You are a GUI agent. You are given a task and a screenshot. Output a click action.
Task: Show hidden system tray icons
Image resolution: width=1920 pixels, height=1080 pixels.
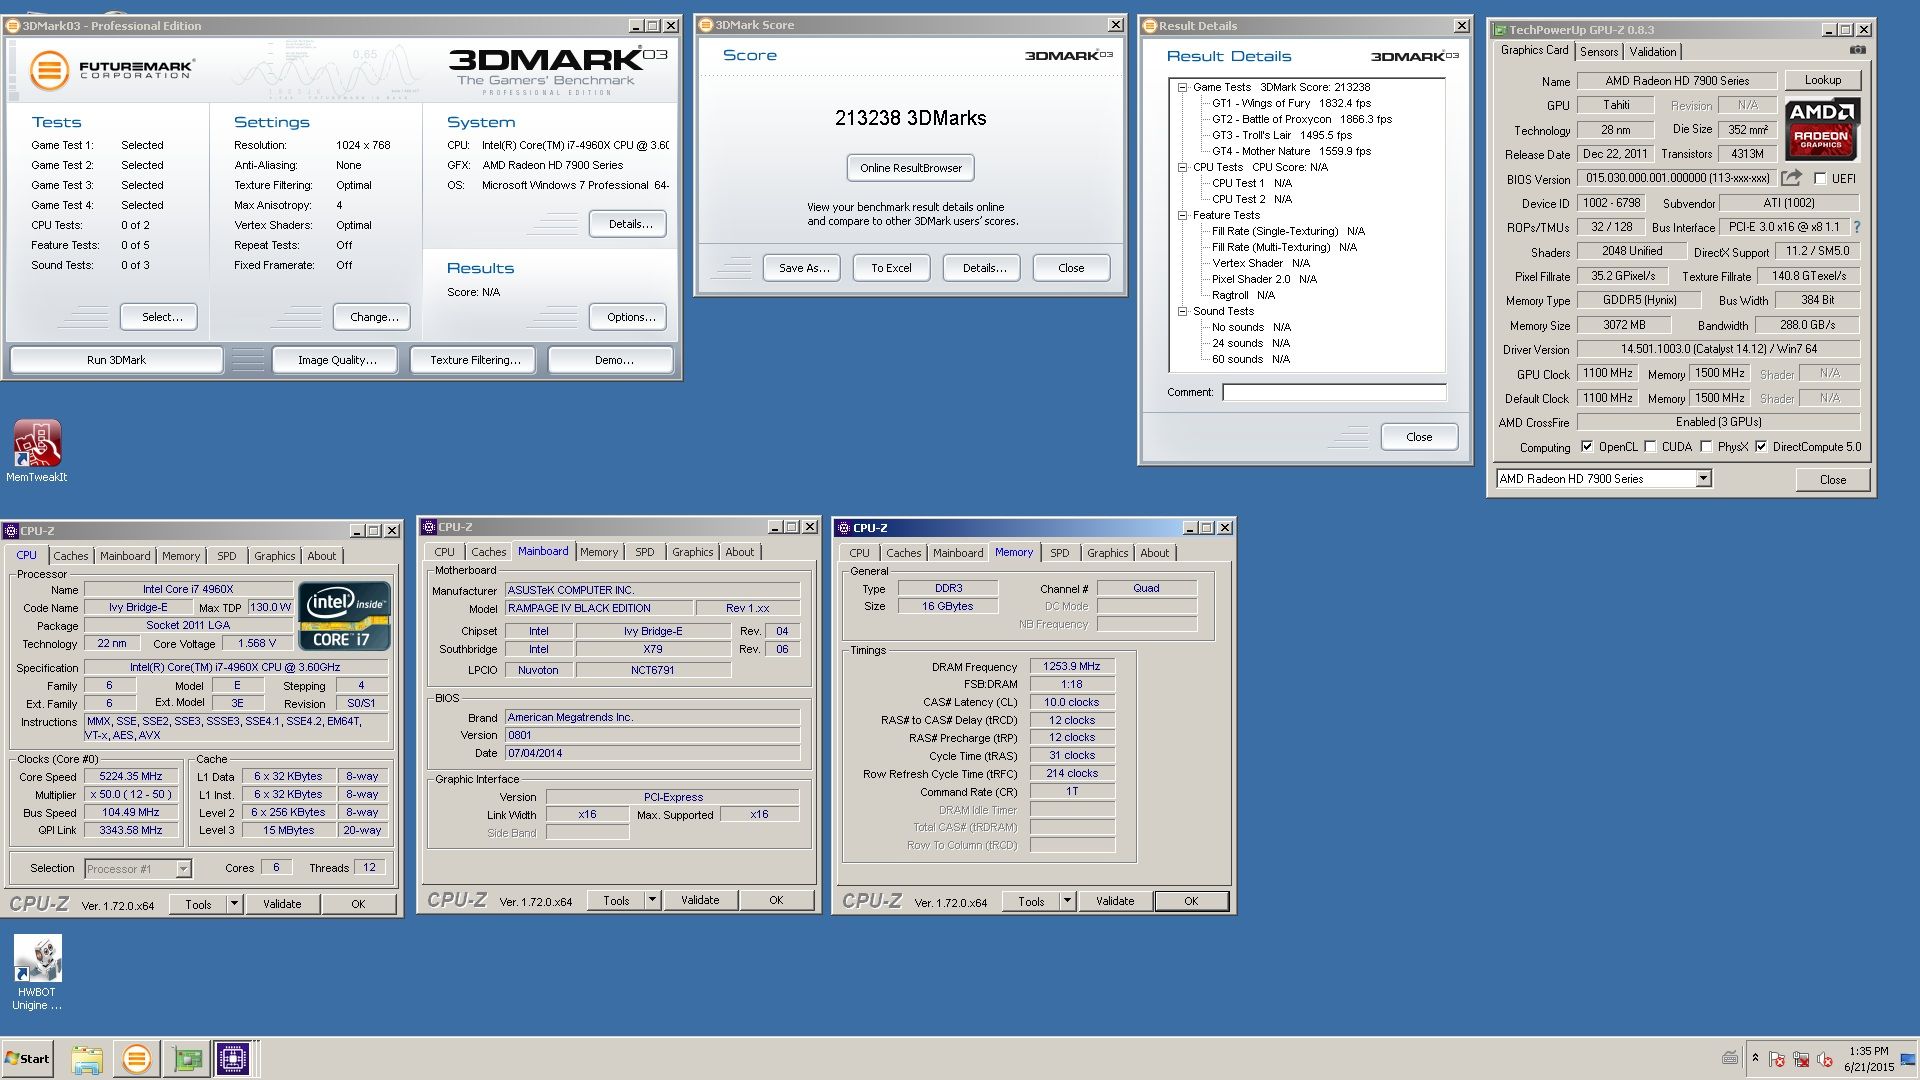point(1755,1058)
